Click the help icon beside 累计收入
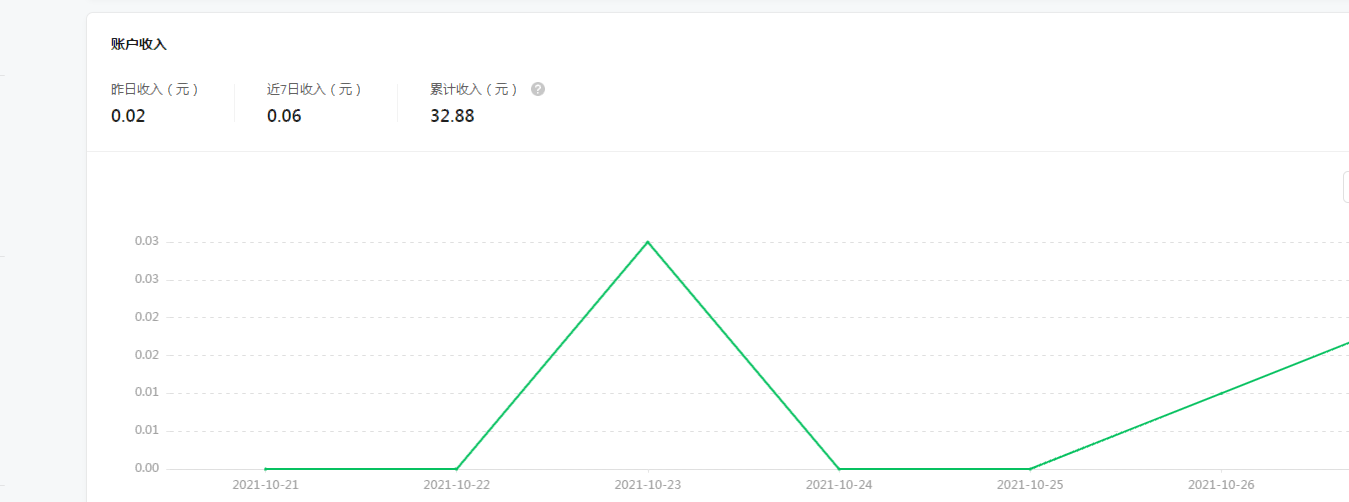The image size is (1349, 502). tap(538, 89)
